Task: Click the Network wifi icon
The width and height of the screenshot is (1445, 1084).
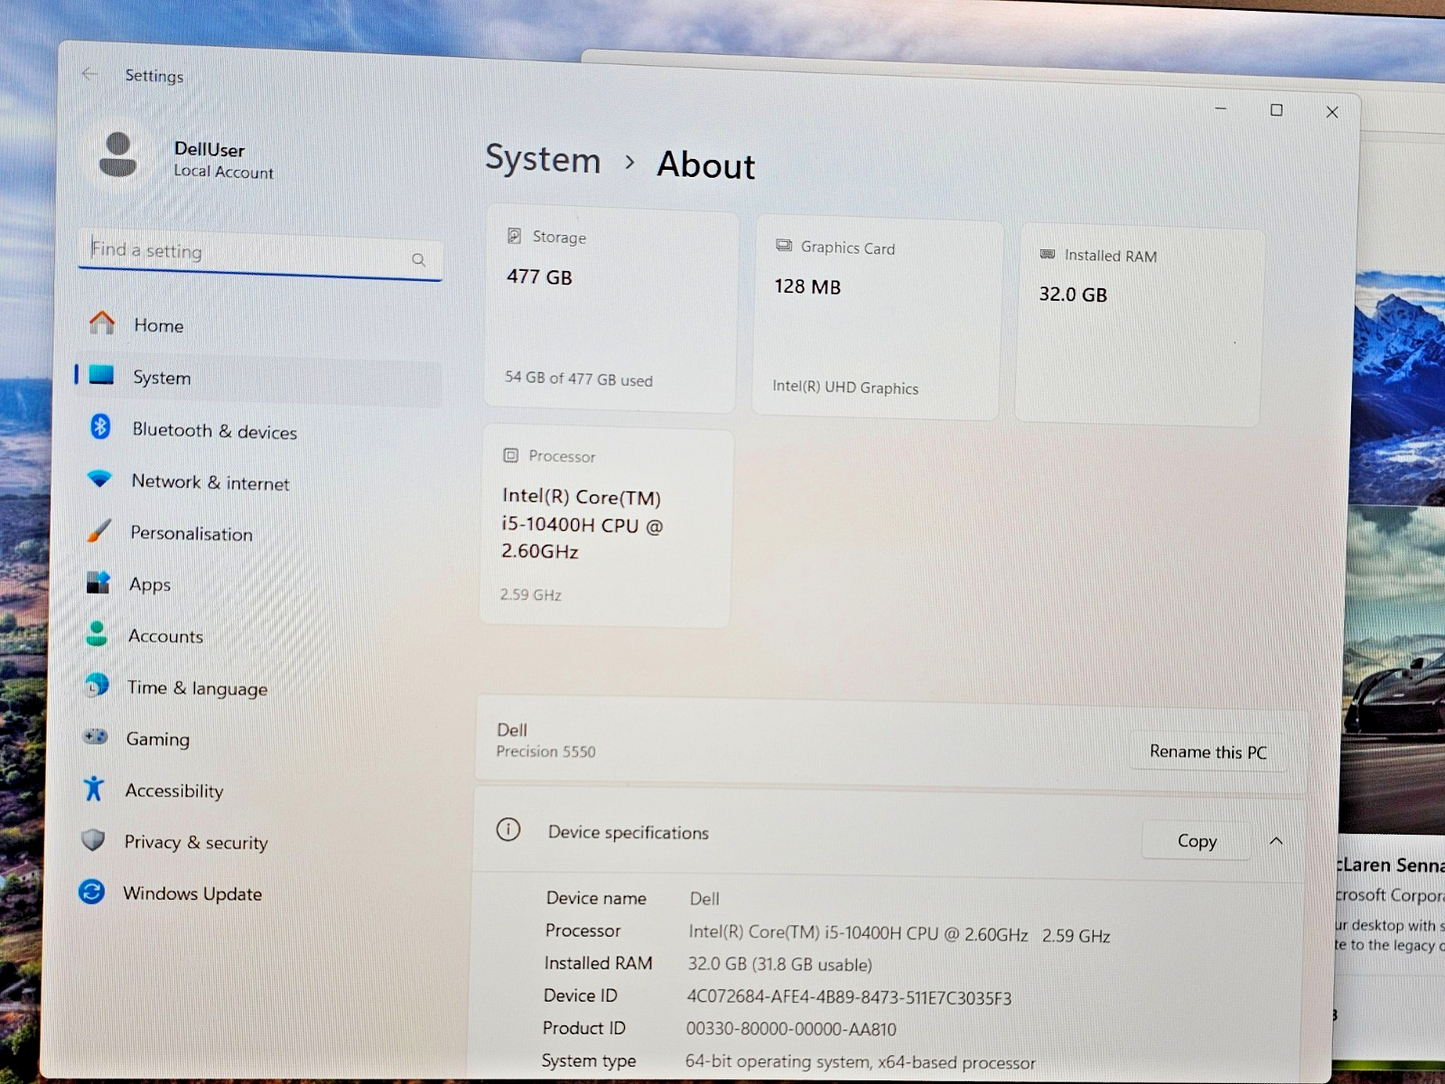Action: point(99,479)
